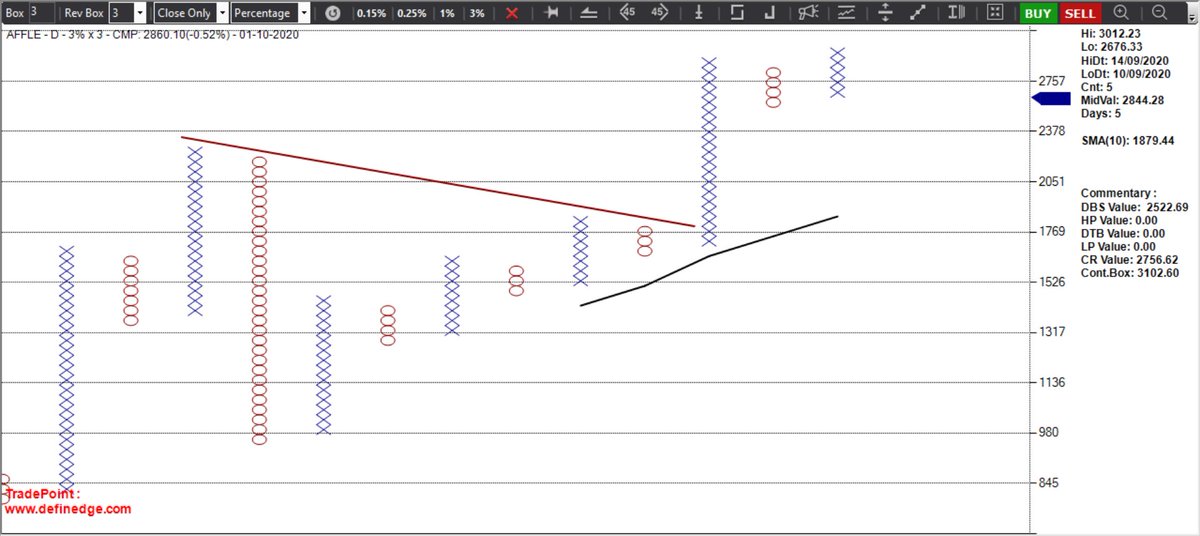Click the black SMA line on chart
Viewport: 1200px width, 536px height.
click(708, 257)
